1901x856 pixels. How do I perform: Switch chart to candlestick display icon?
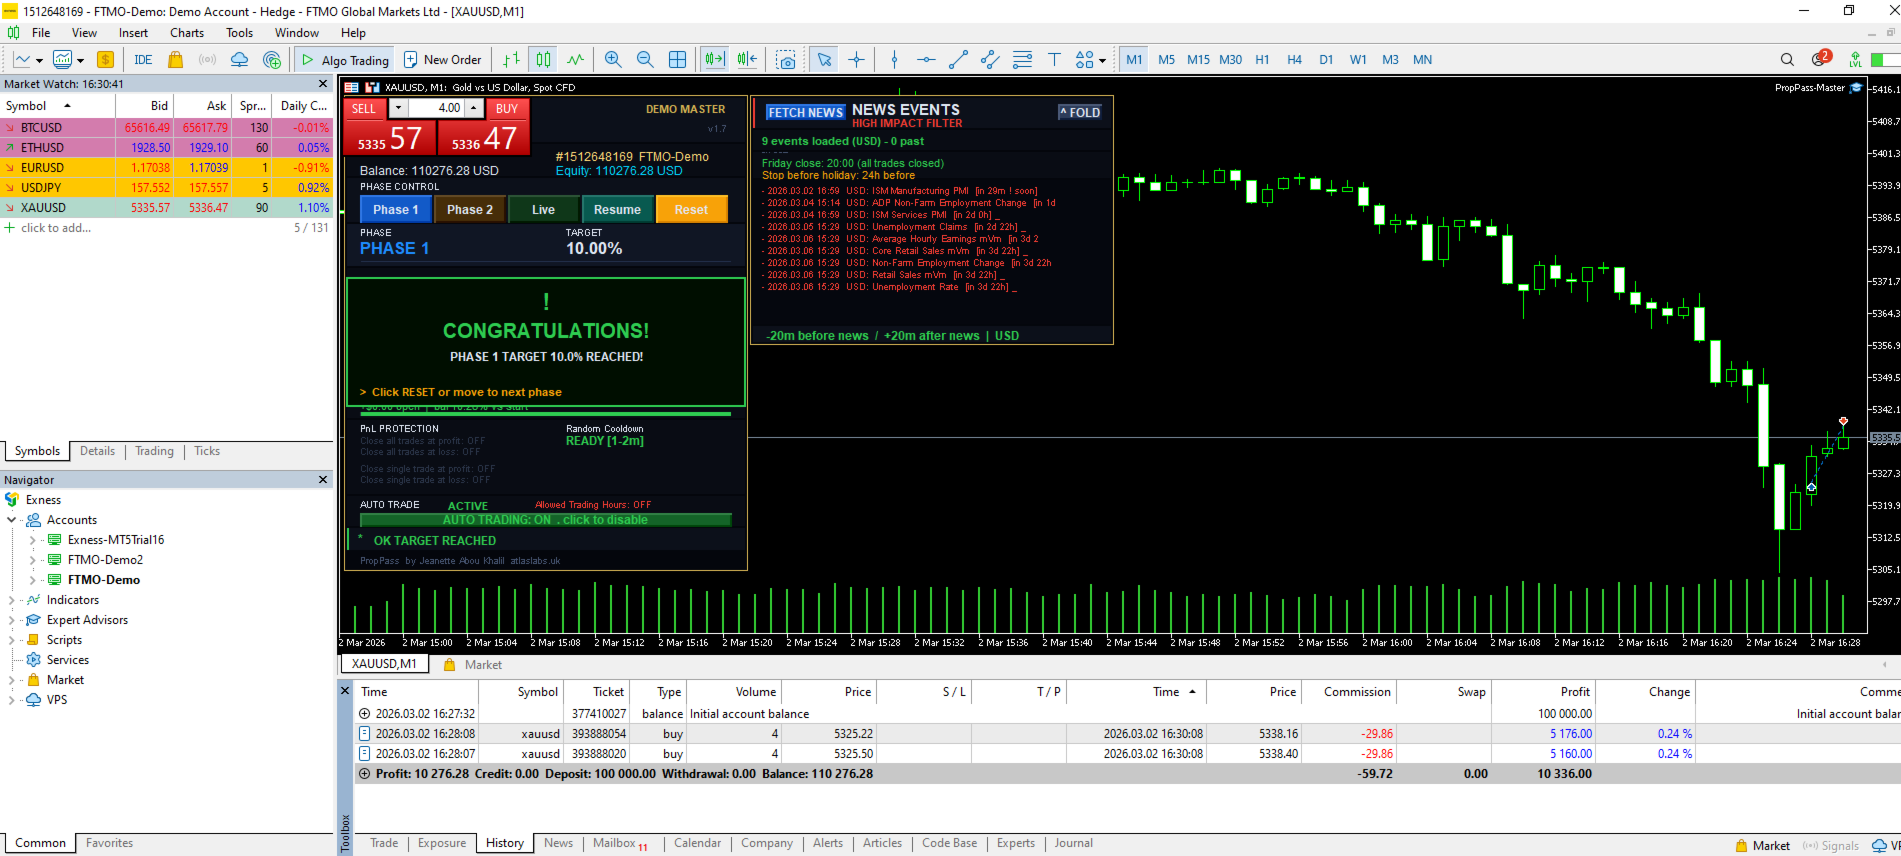coord(543,60)
